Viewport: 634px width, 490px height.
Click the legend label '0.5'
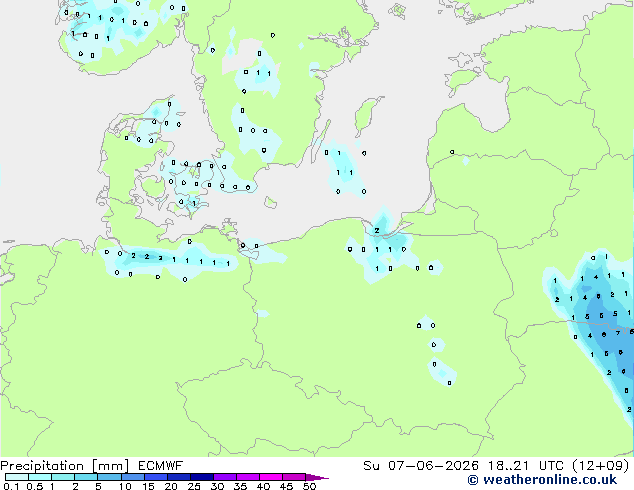pyautogui.click(x=35, y=486)
